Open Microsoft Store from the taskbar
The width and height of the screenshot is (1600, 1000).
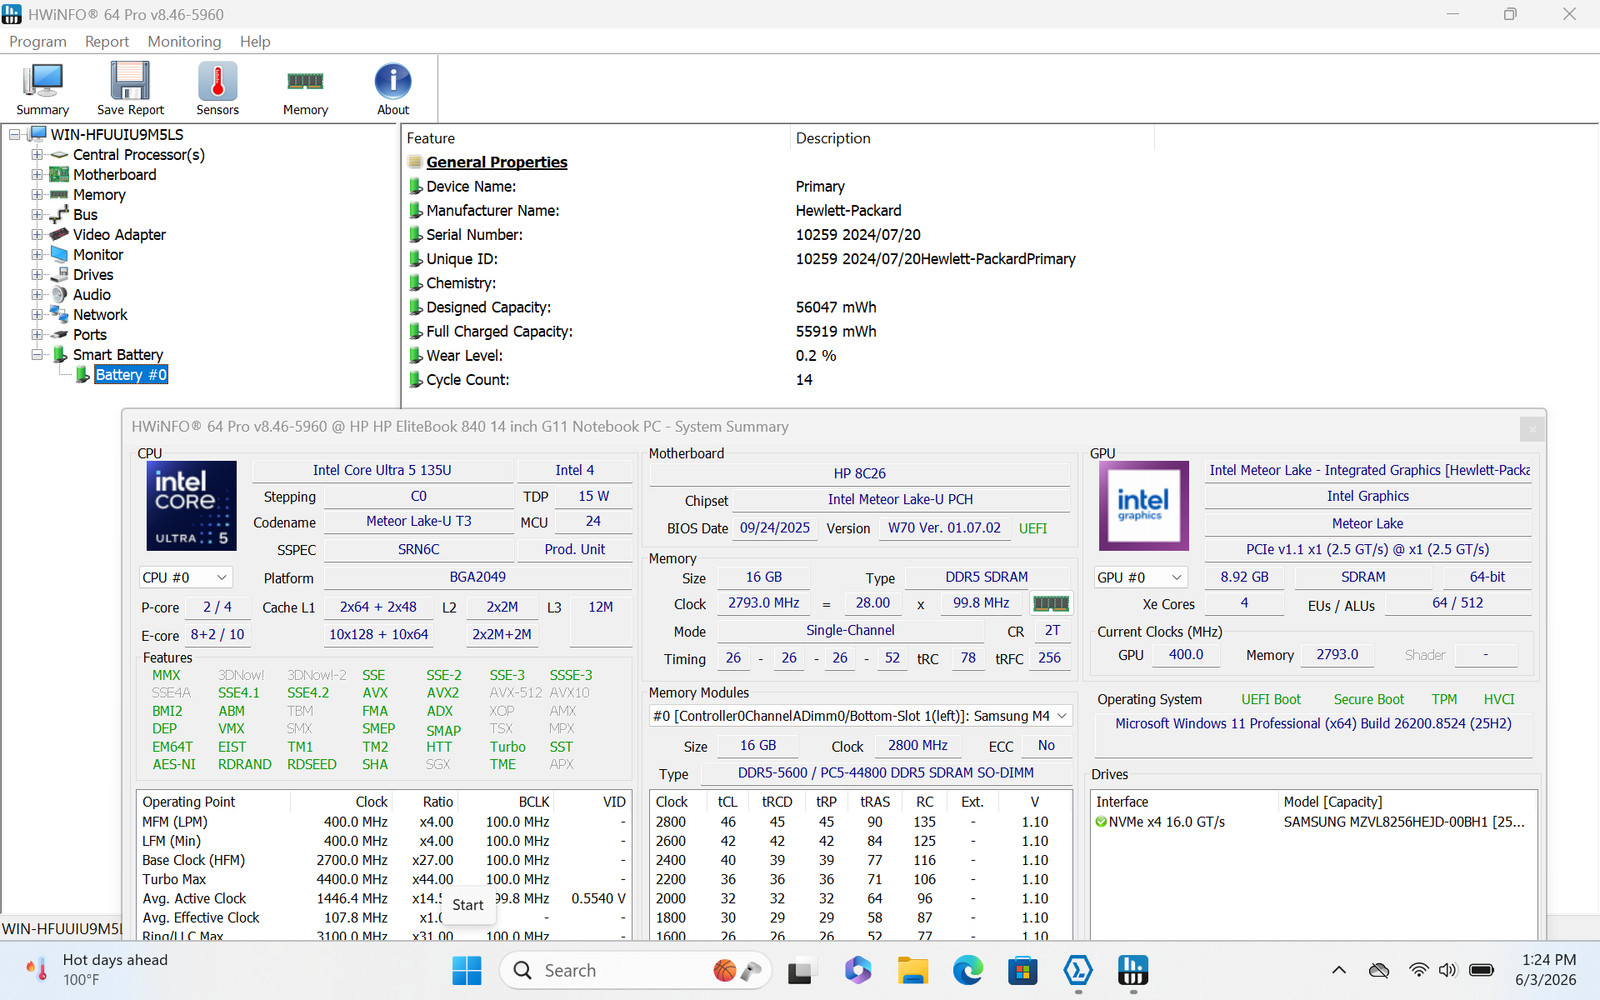(1022, 970)
